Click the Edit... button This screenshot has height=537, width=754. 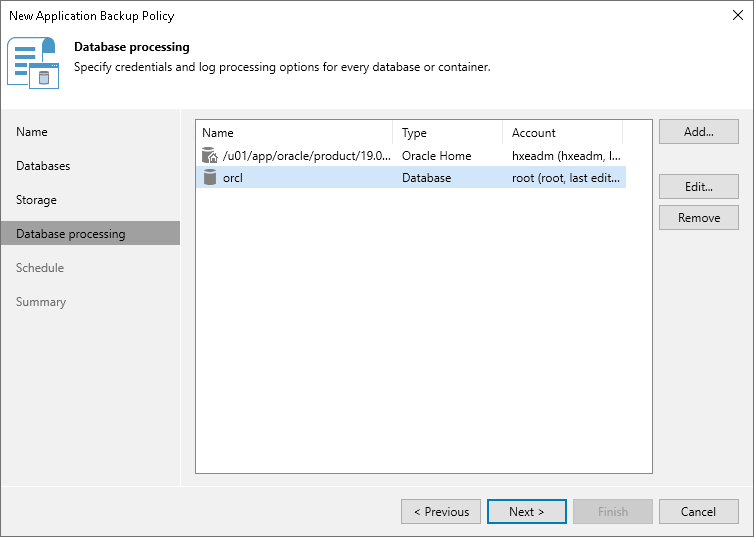(x=699, y=187)
